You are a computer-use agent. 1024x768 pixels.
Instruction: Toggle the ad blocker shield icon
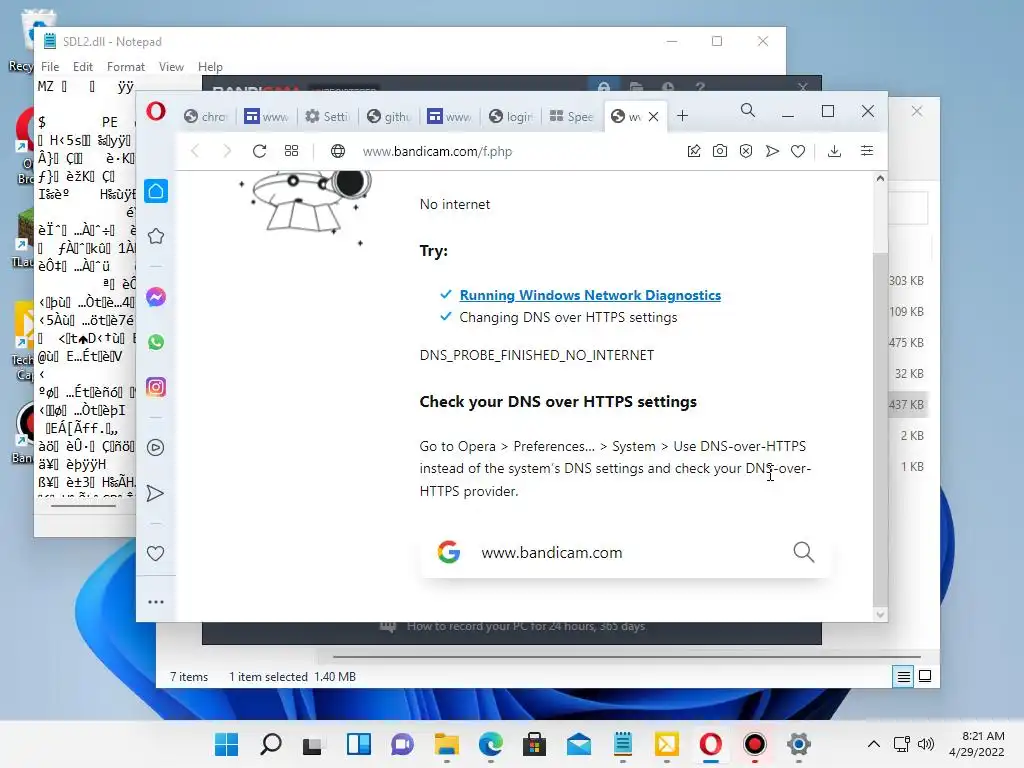[x=746, y=151]
